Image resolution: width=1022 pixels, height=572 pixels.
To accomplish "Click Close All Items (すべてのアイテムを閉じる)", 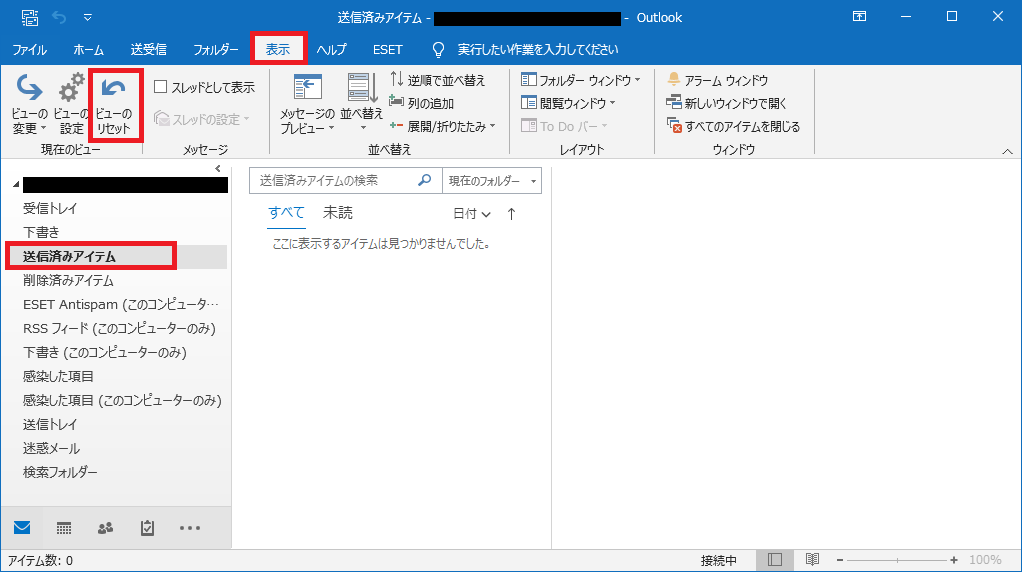I will [x=733, y=126].
